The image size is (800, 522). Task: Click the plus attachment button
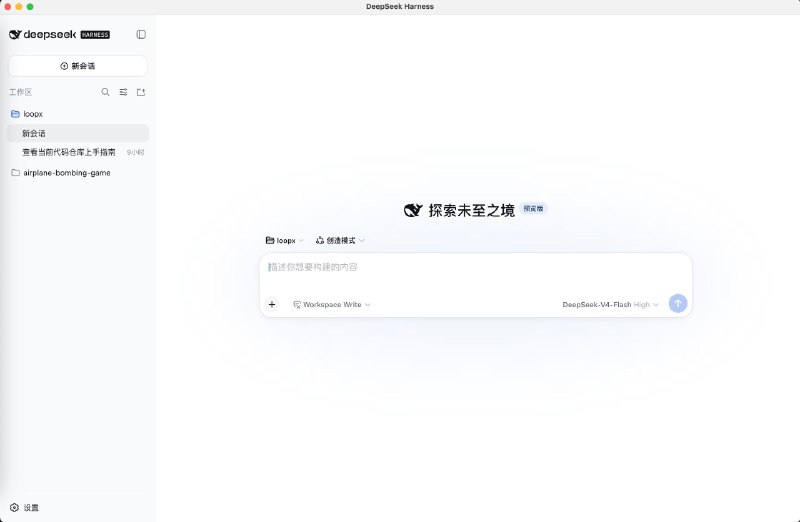pyautogui.click(x=272, y=304)
